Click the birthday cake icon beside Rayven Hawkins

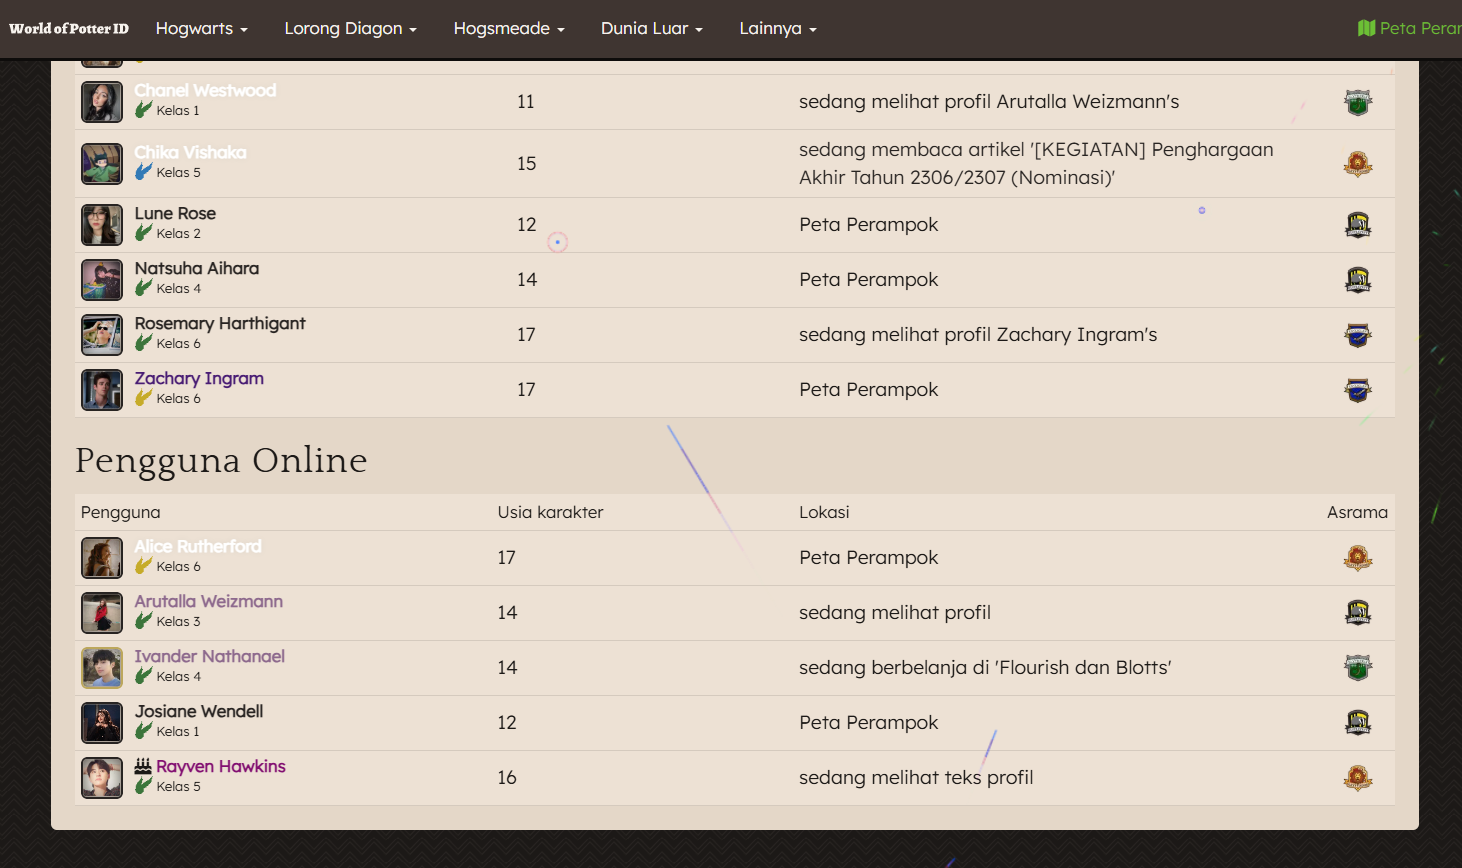coord(143,766)
